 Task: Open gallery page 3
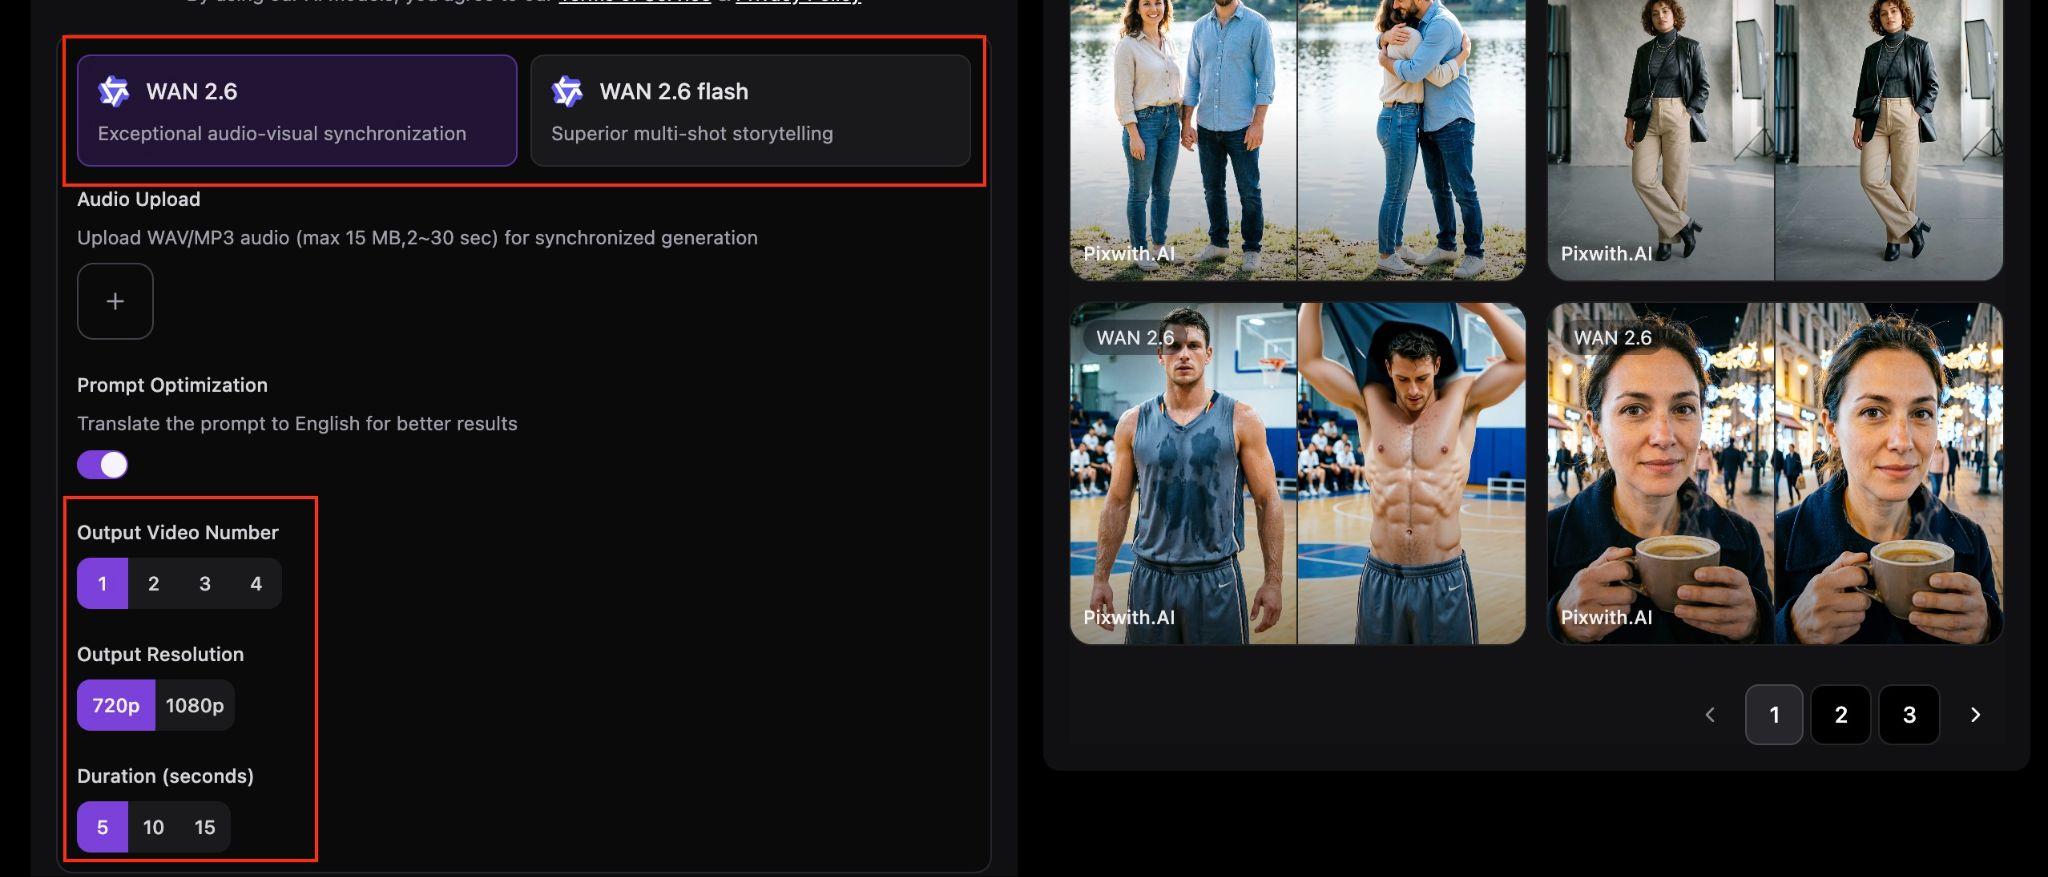coord(1909,715)
